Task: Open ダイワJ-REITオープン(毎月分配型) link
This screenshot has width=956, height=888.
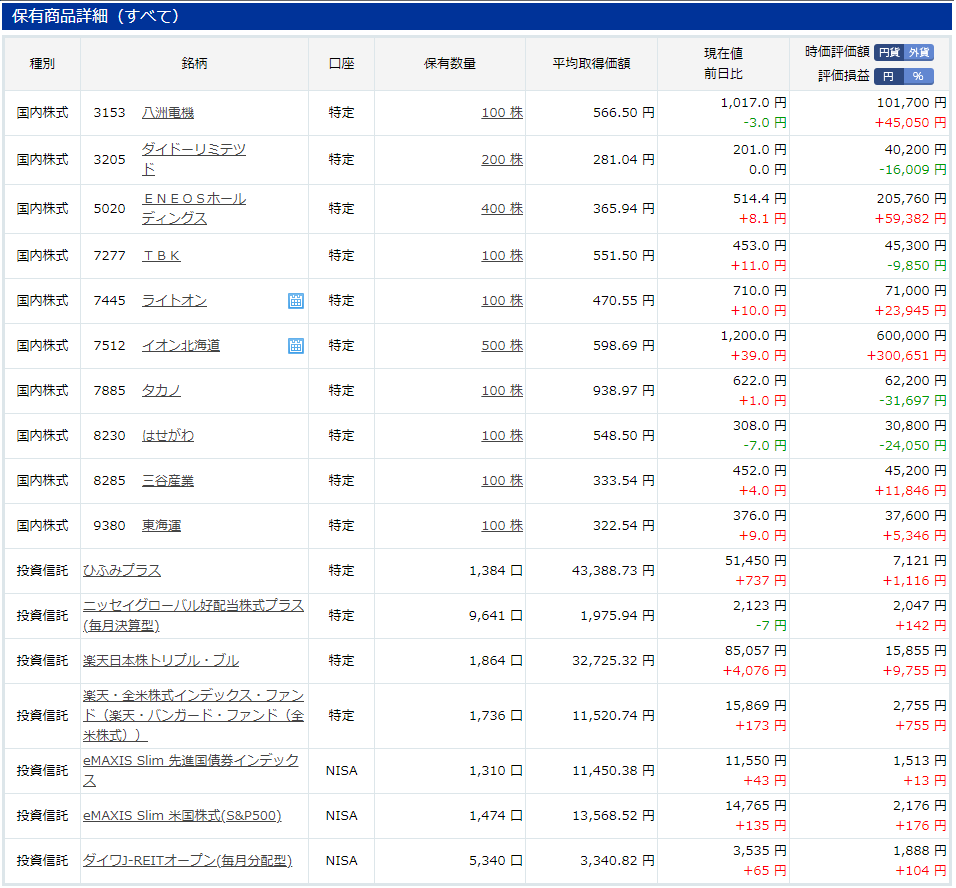Action: pyautogui.click(x=187, y=861)
